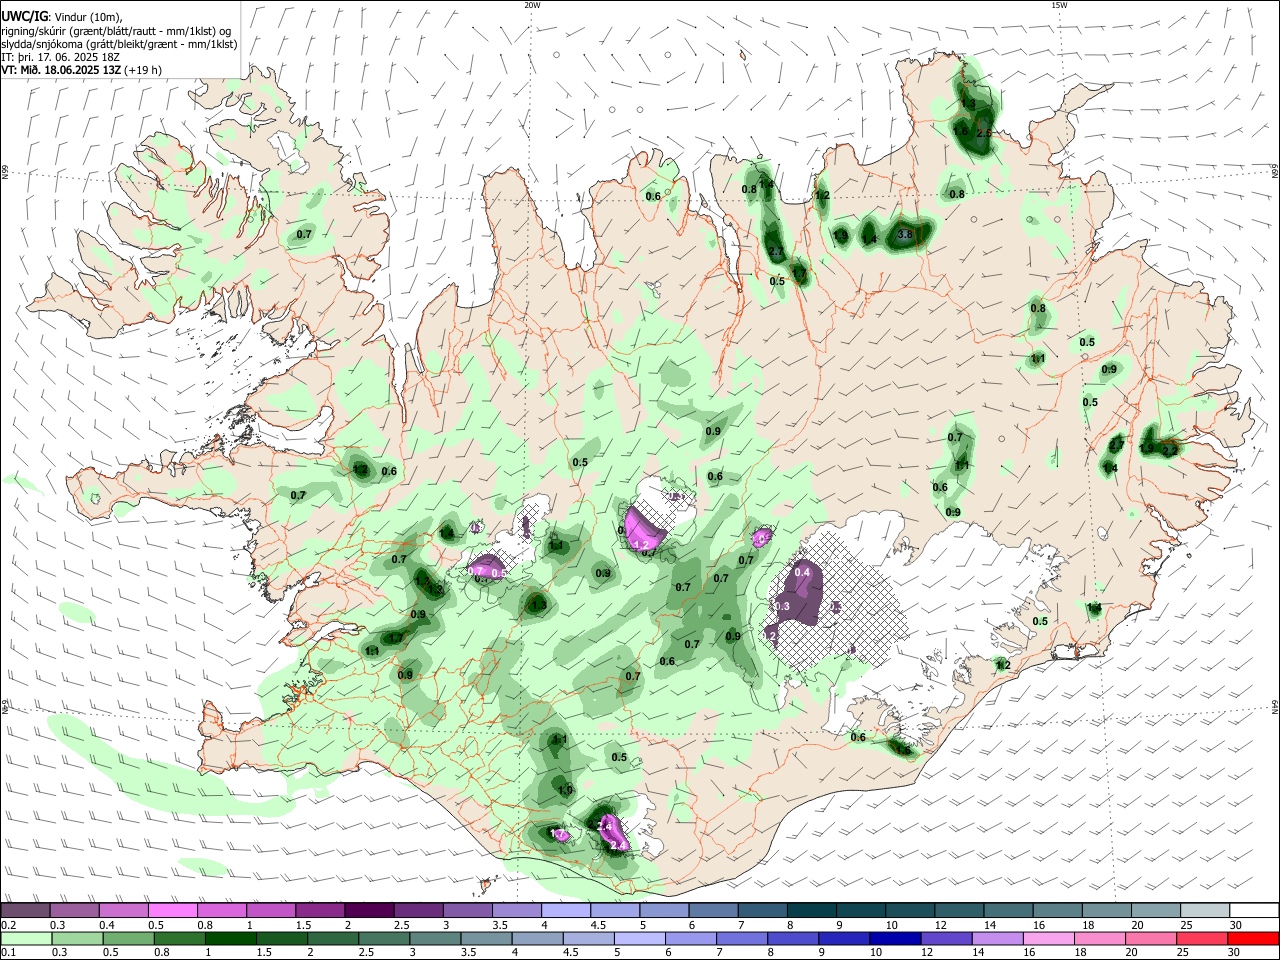The image size is (1280, 960).
Task: Click the 'VT: Mið. 18.06.2025 13Z' valid-time line
Action: (x=62, y=70)
